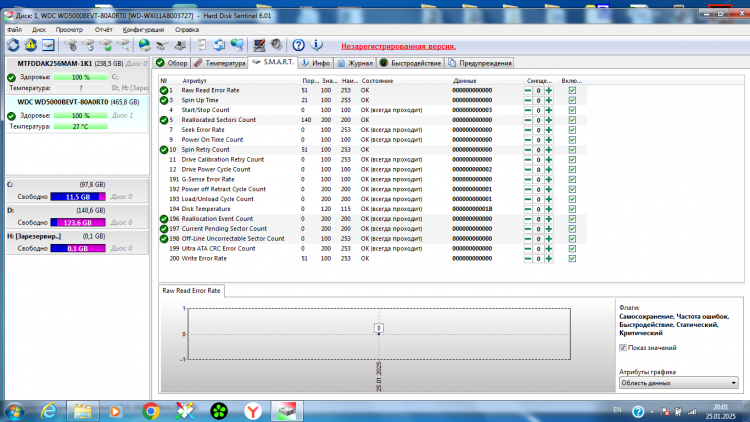This screenshot has height=422, width=750.
Task: Click the data point marker on the graph
Action: click(x=379, y=333)
